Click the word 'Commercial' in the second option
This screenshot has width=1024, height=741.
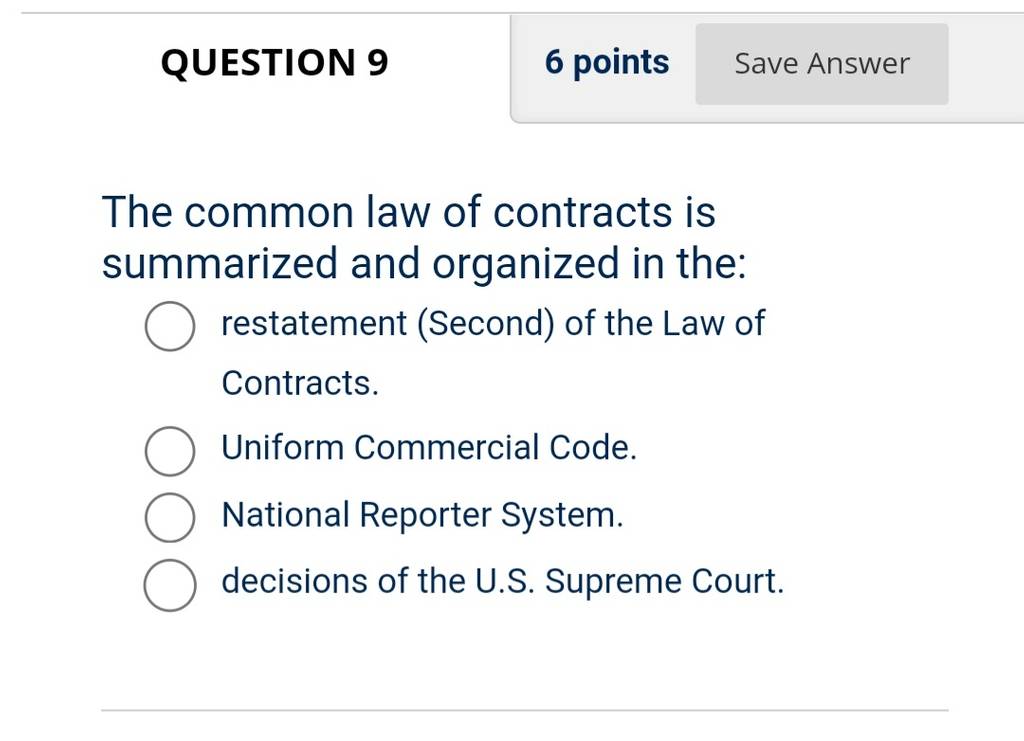tap(447, 448)
